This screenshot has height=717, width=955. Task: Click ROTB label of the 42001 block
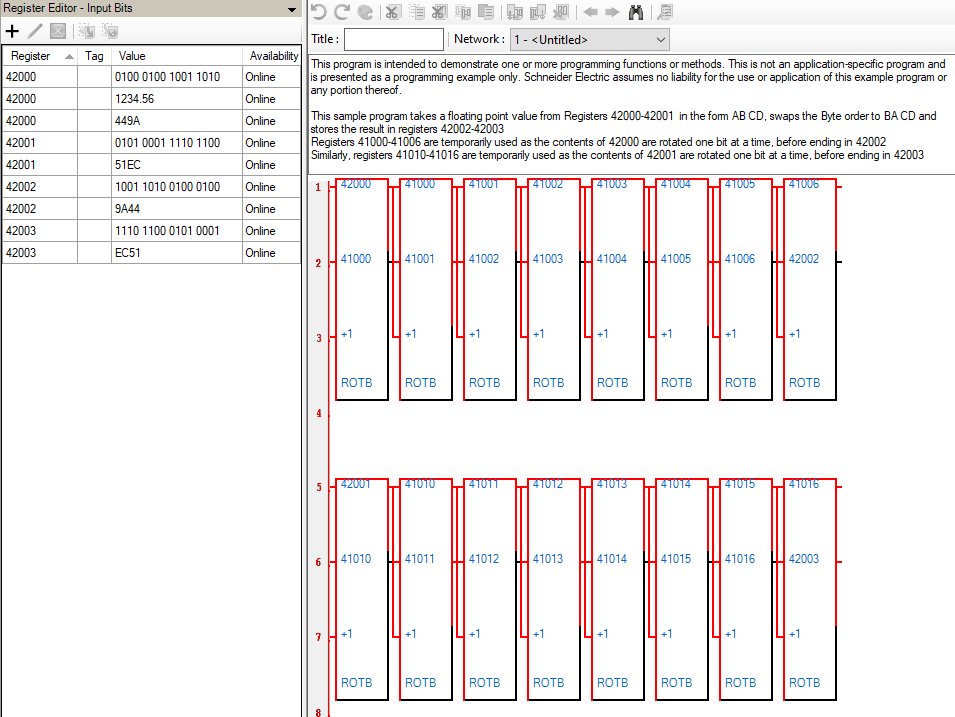[356, 682]
